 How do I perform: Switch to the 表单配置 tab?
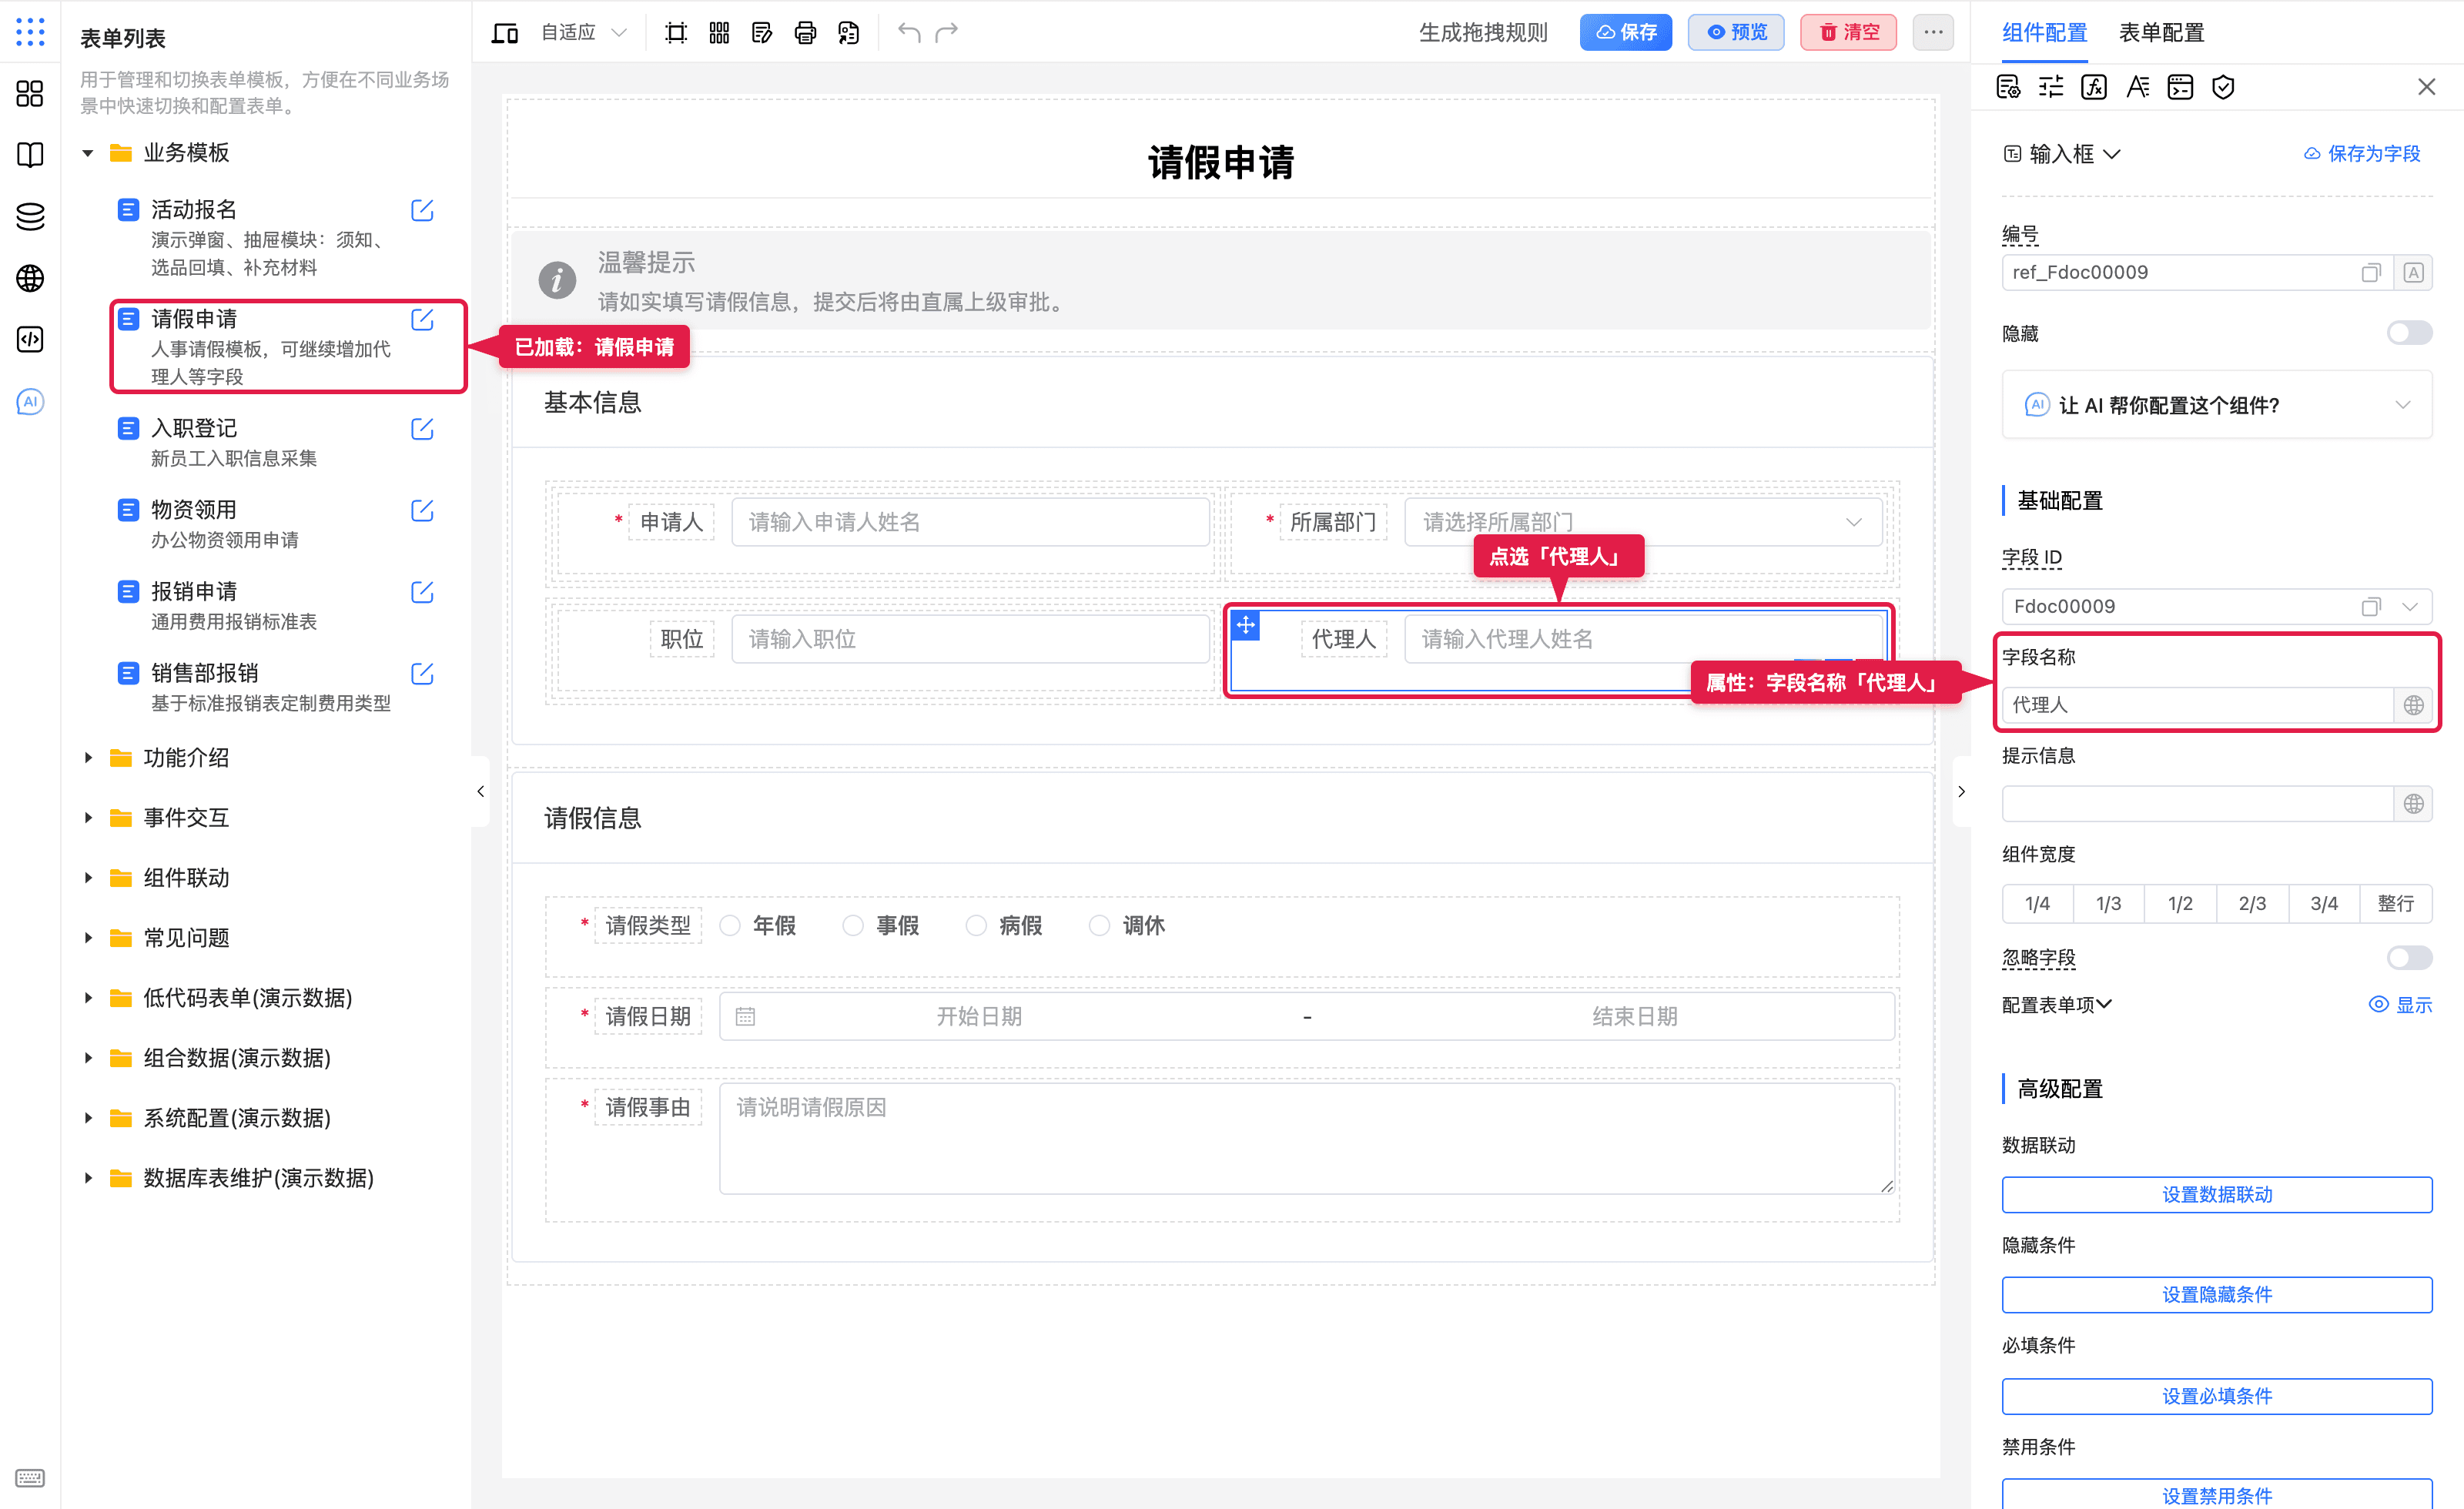point(2161,33)
